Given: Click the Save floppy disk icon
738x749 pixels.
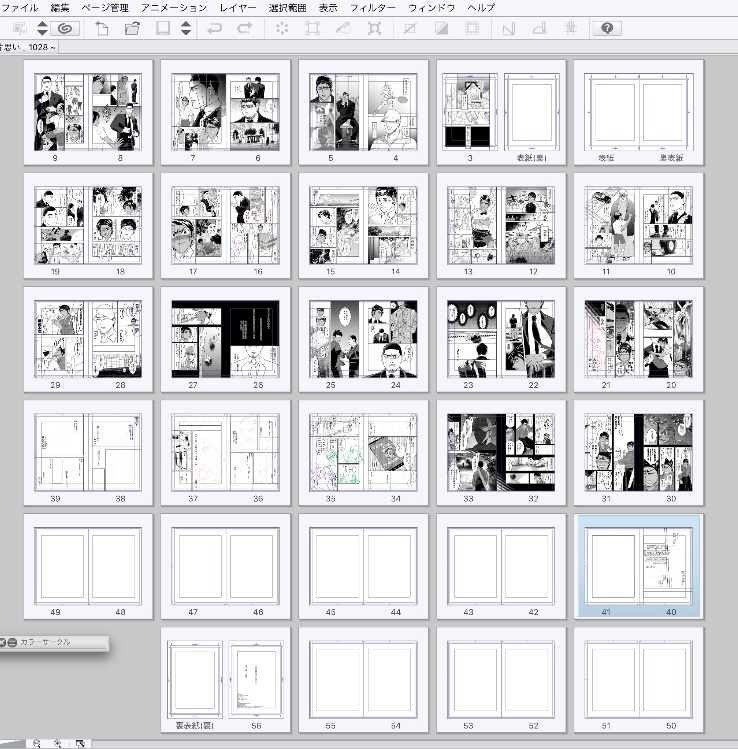Looking at the screenshot, I should click(x=163, y=28).
